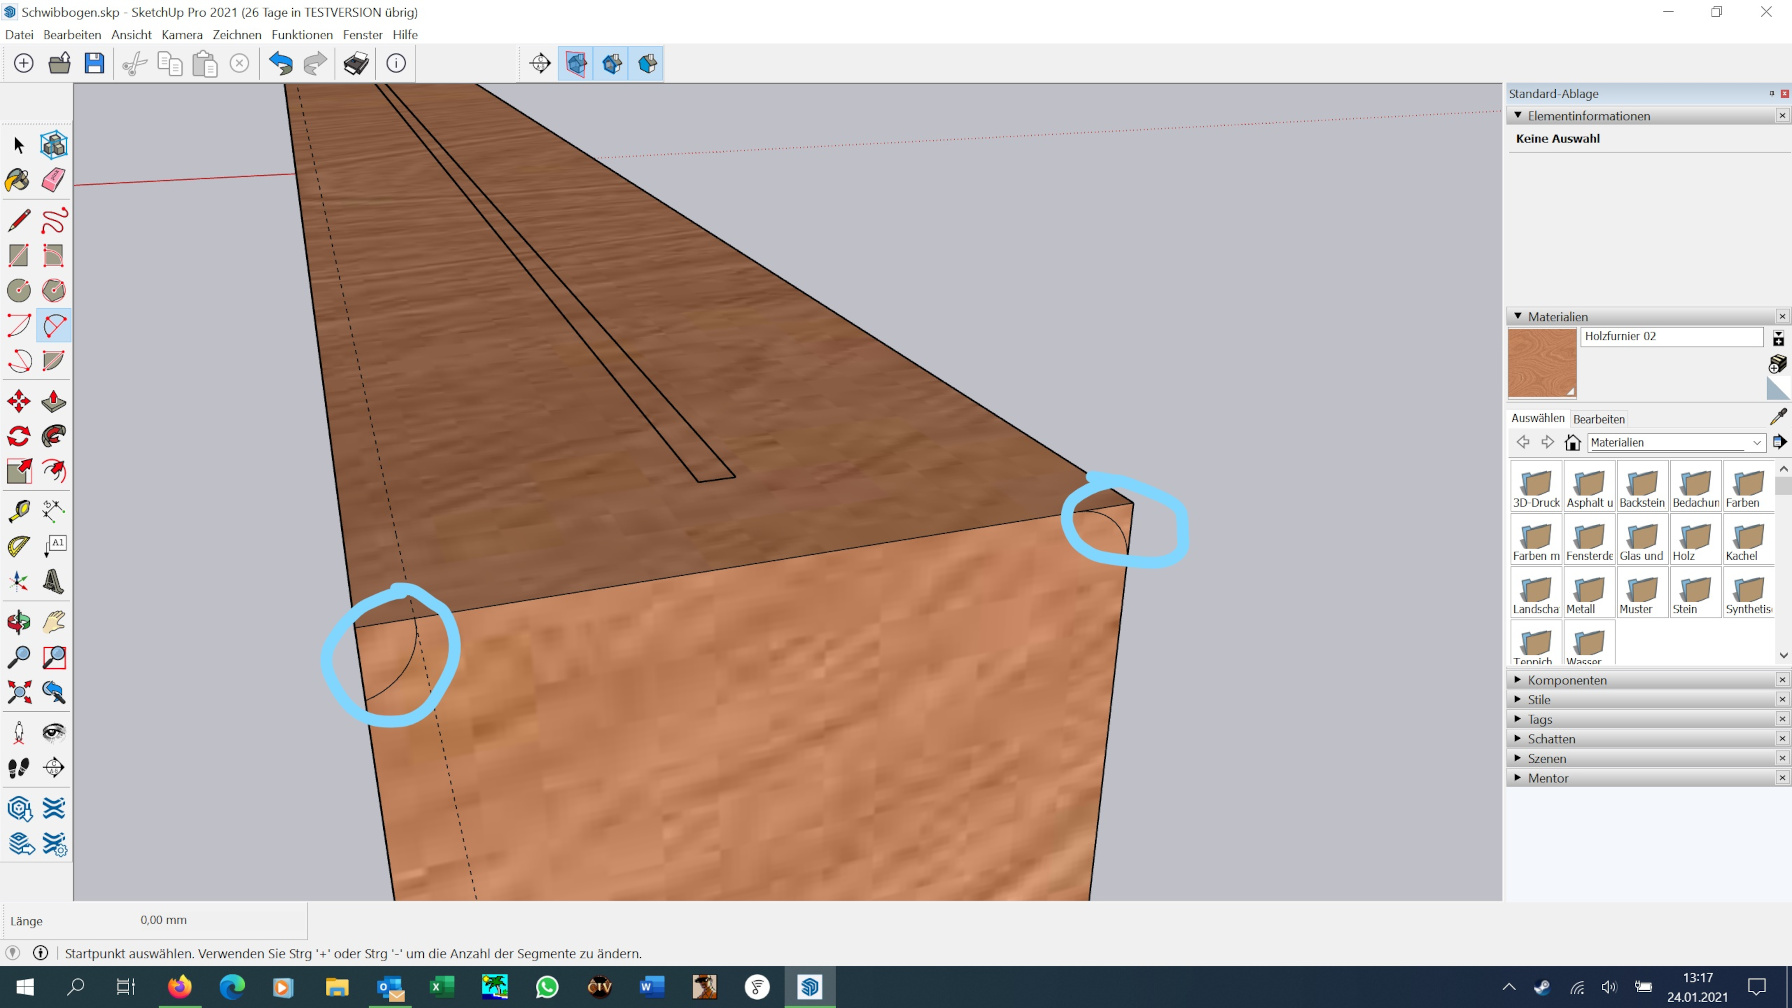
Task: Expand the Schatten panel
Action: pos(1551,739)
